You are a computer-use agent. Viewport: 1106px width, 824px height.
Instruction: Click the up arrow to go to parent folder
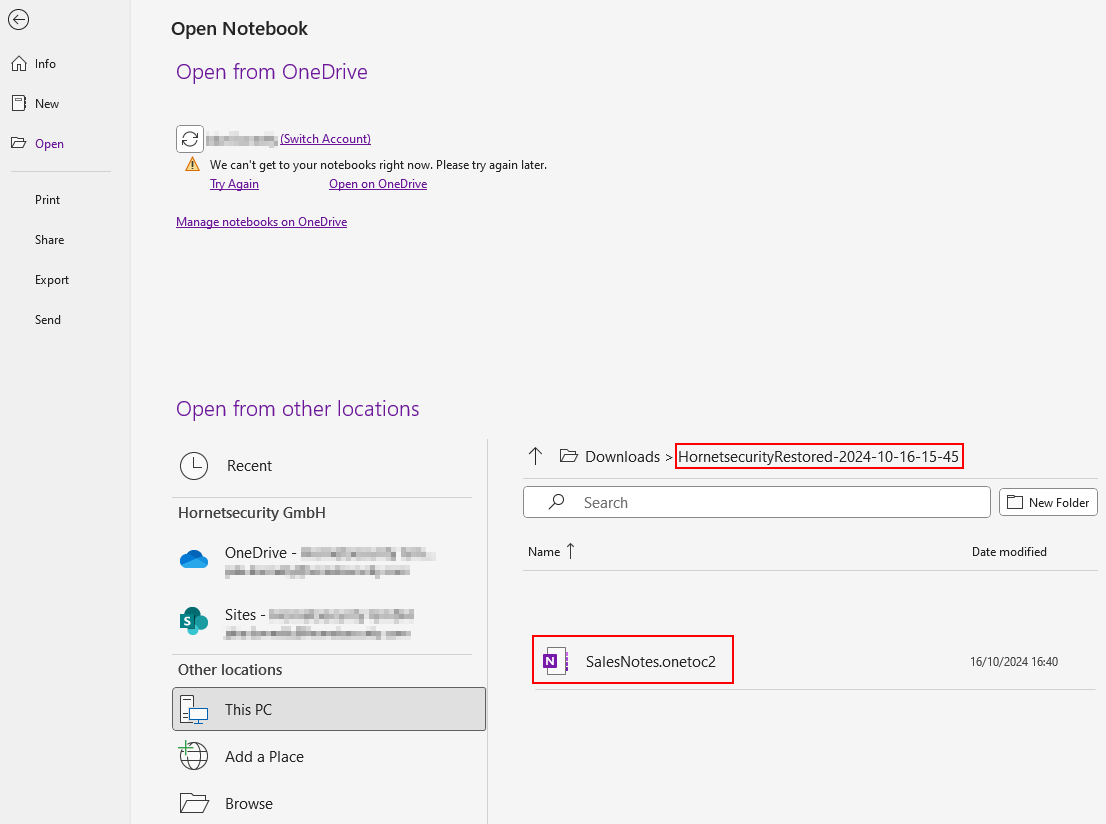pos(535,456)
